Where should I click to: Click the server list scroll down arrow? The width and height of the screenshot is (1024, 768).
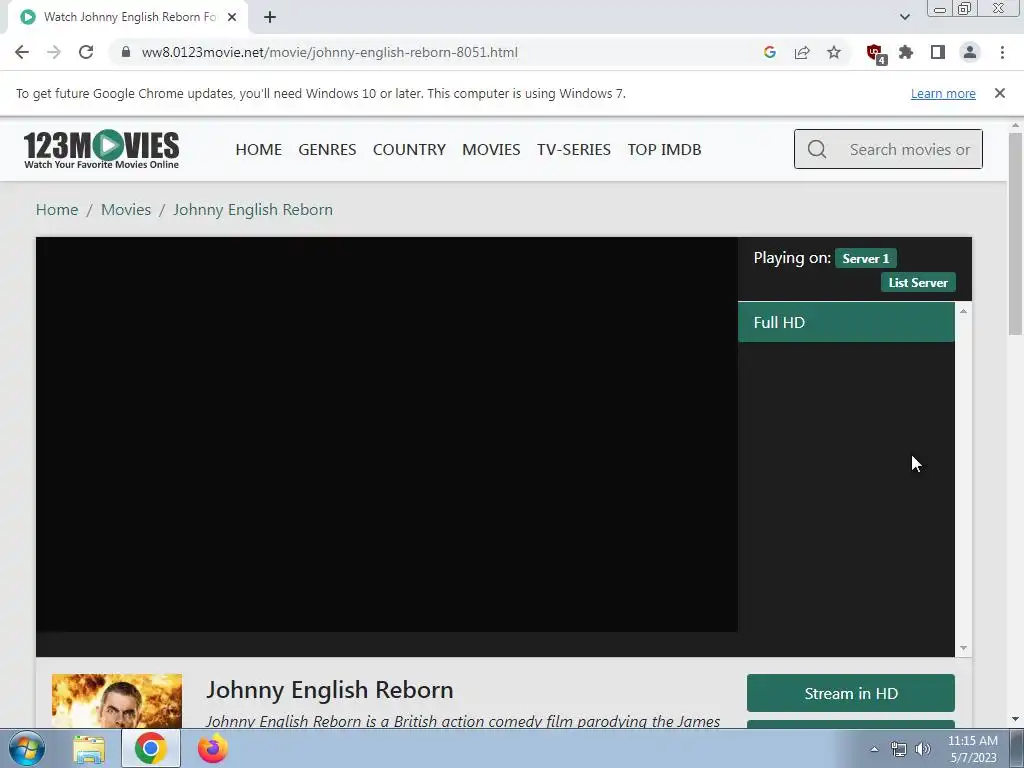click(x=963, y=648)
